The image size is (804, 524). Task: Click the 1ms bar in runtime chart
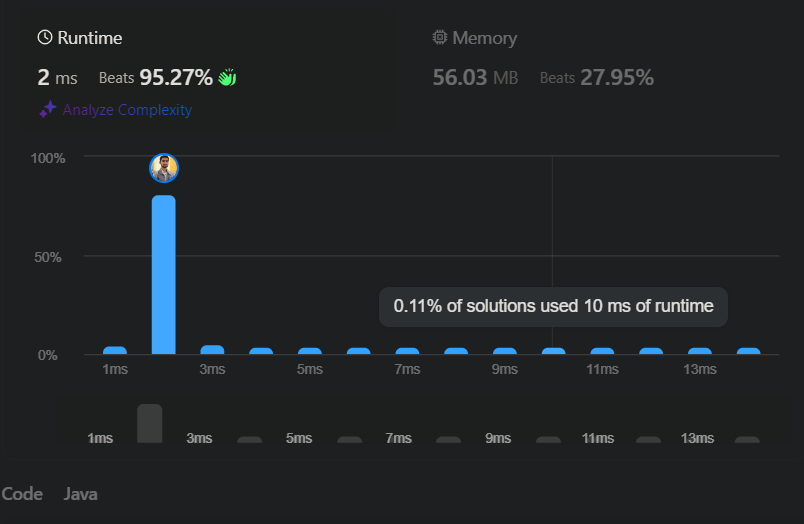click(115, 351)
